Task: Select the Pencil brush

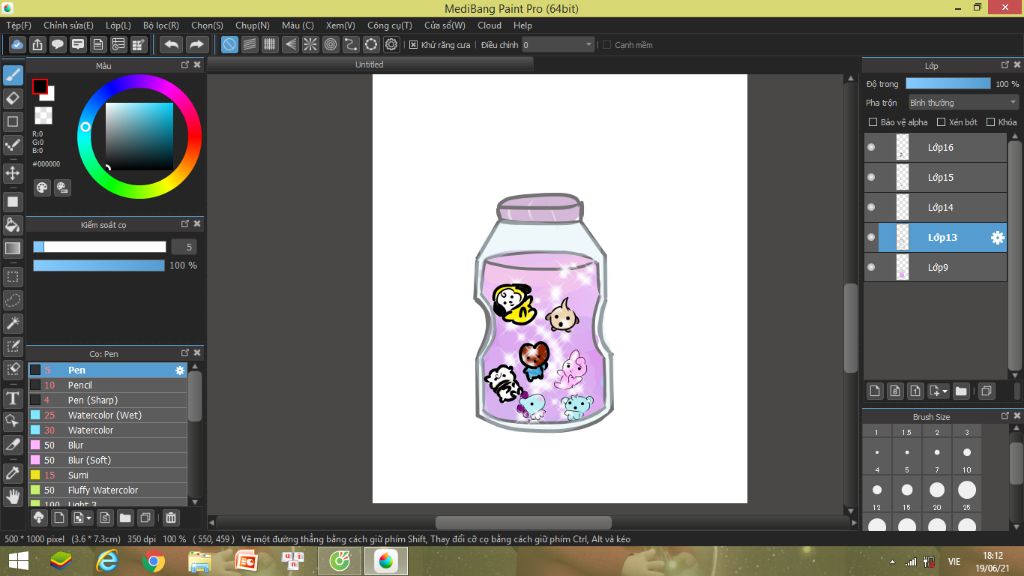Action: pos(108,385)
